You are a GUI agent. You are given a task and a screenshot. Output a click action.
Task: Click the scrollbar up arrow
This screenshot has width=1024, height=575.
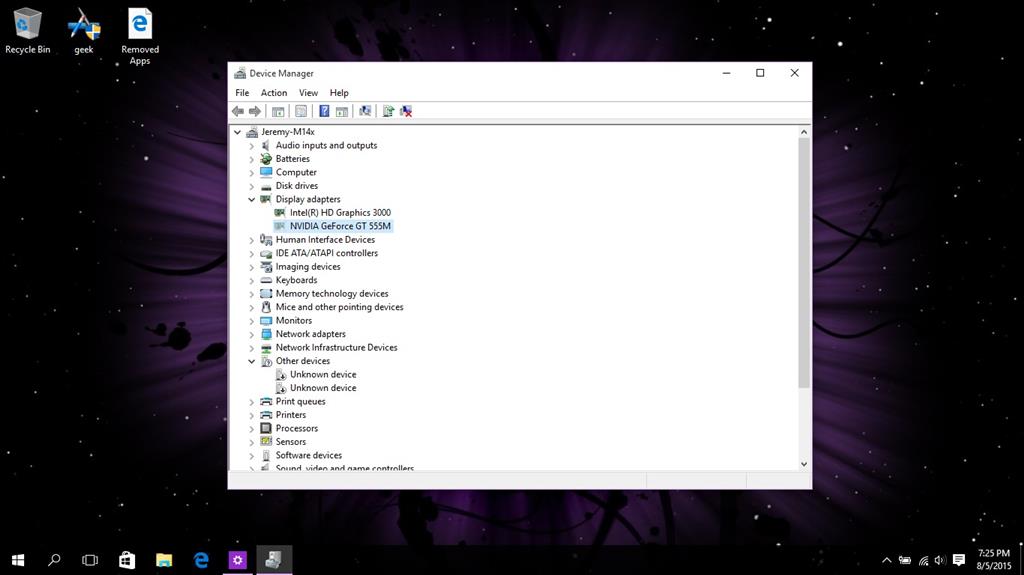(x=804, y=132)
